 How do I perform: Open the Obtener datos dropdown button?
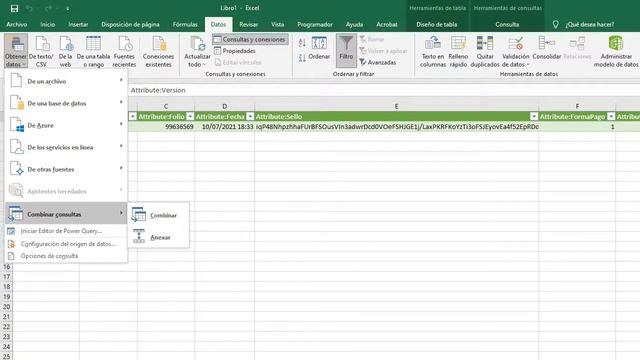coord(16,51)
